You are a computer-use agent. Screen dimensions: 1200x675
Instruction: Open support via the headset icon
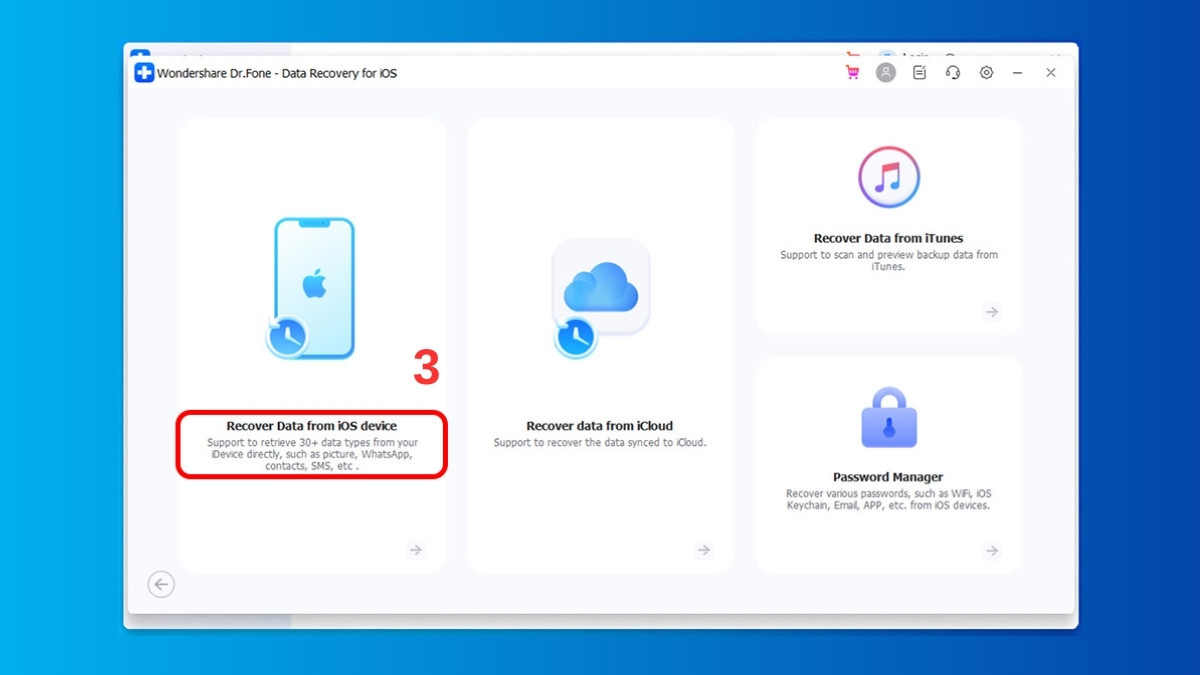tap(952, 72)
